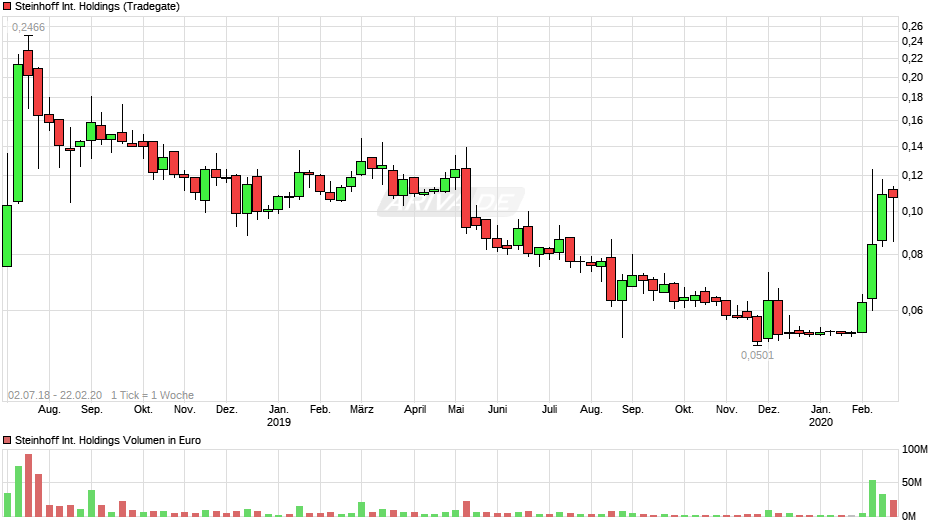Click the 0,0501 low price label
The width and height of the screenshot is (940, 526).
point(757,355)
